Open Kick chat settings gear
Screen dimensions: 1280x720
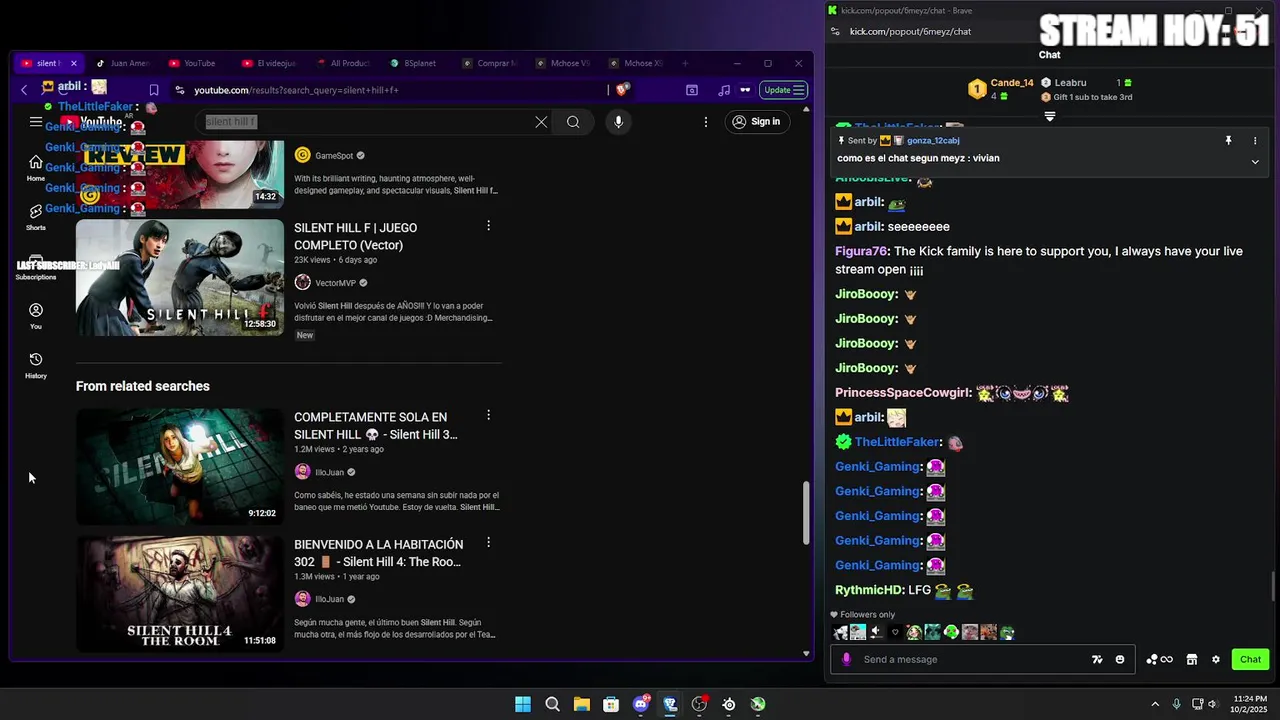click(1216, 659)
